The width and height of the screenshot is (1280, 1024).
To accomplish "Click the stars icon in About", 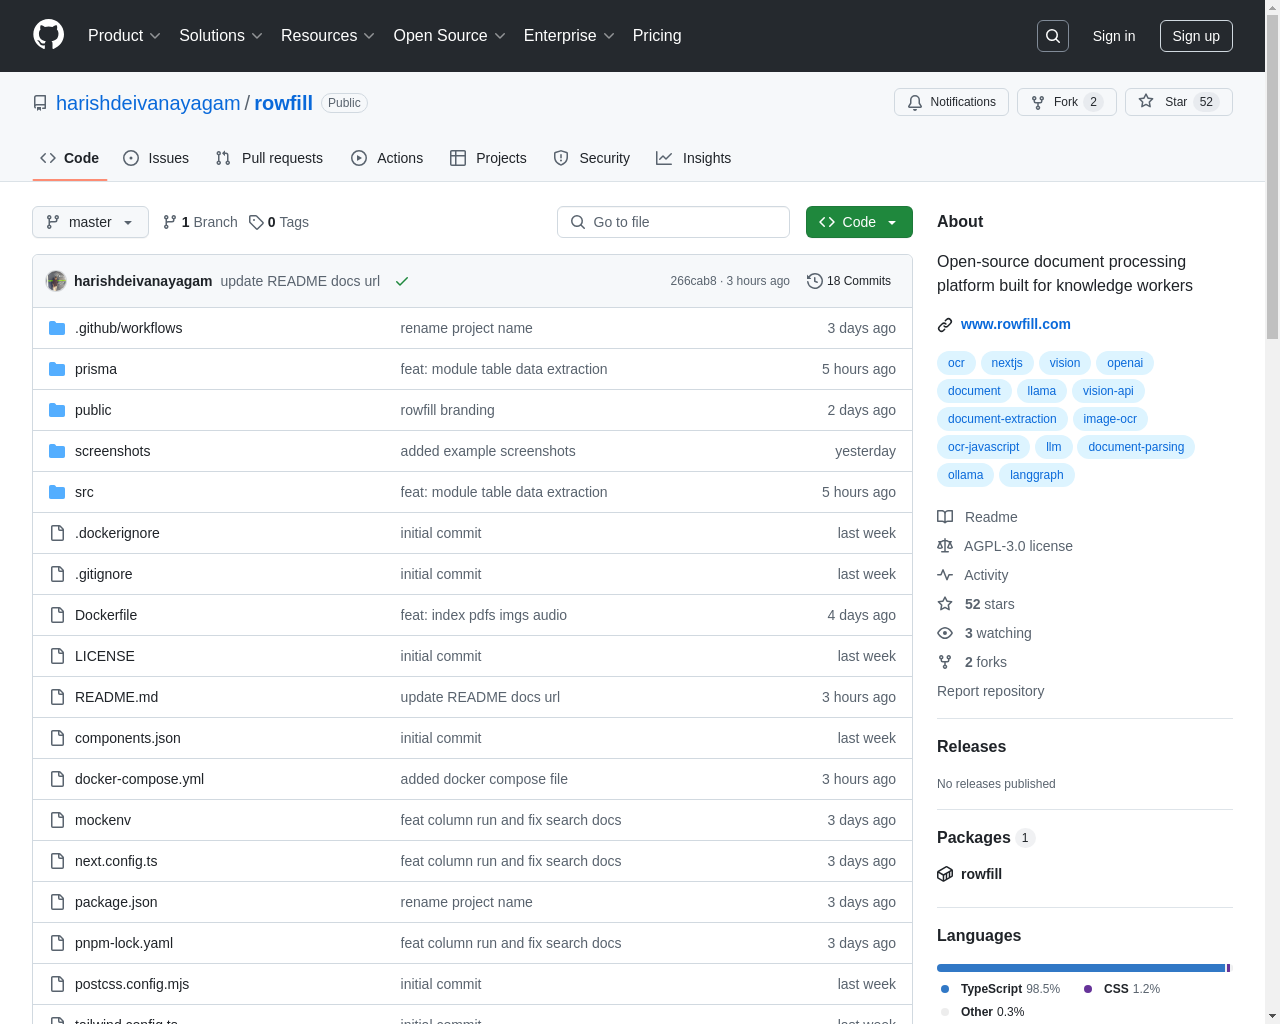I will [945, 604].
